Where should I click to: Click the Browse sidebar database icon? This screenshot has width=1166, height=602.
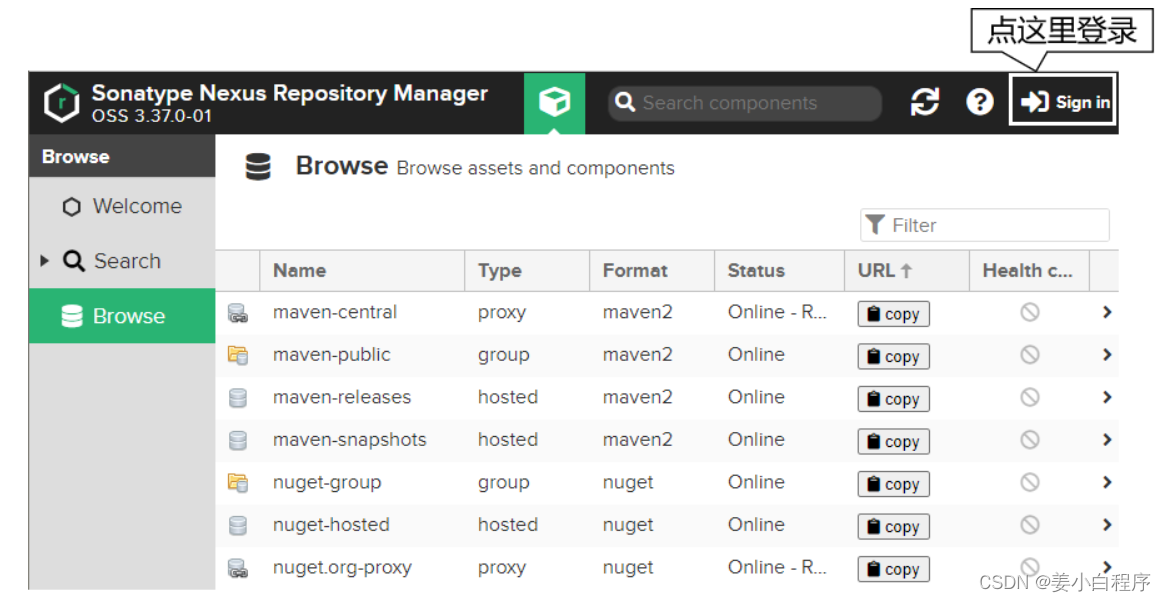point(71,316)
